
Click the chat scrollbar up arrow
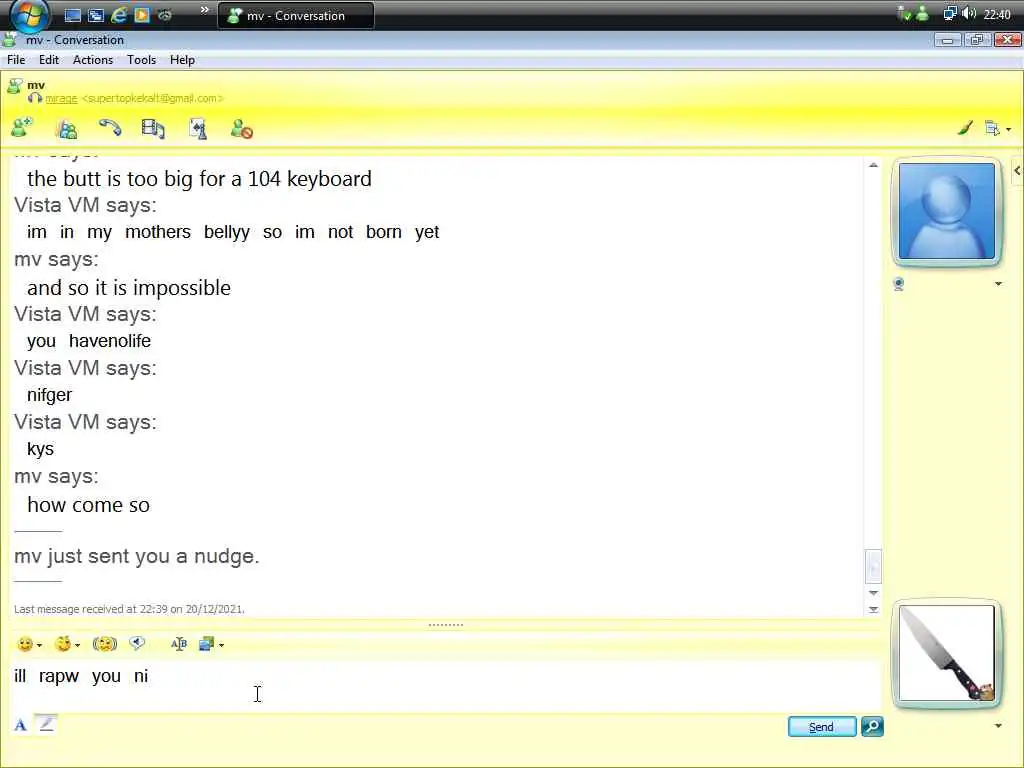pos(873,165)
